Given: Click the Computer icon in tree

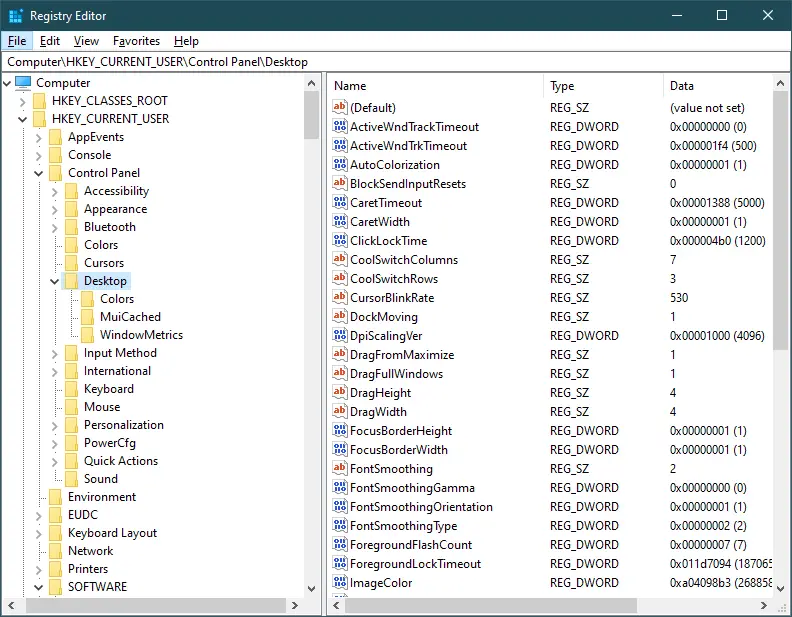Looking at the screenshot, I should [23, 82].
